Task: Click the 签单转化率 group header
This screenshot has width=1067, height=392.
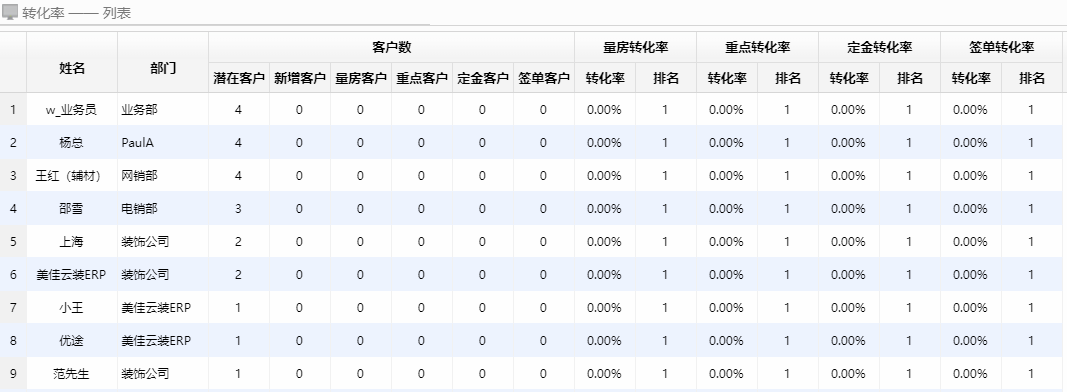Action: point(1002,47)
